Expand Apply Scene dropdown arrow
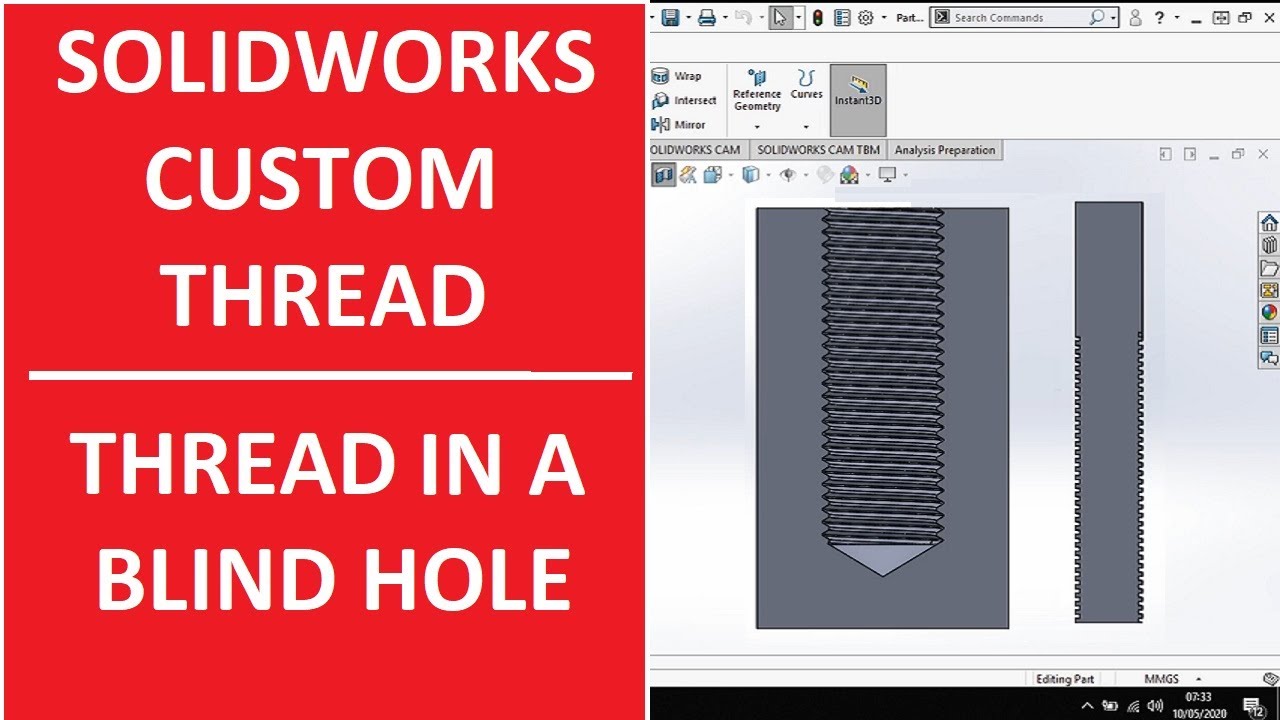 coord(868,175)
